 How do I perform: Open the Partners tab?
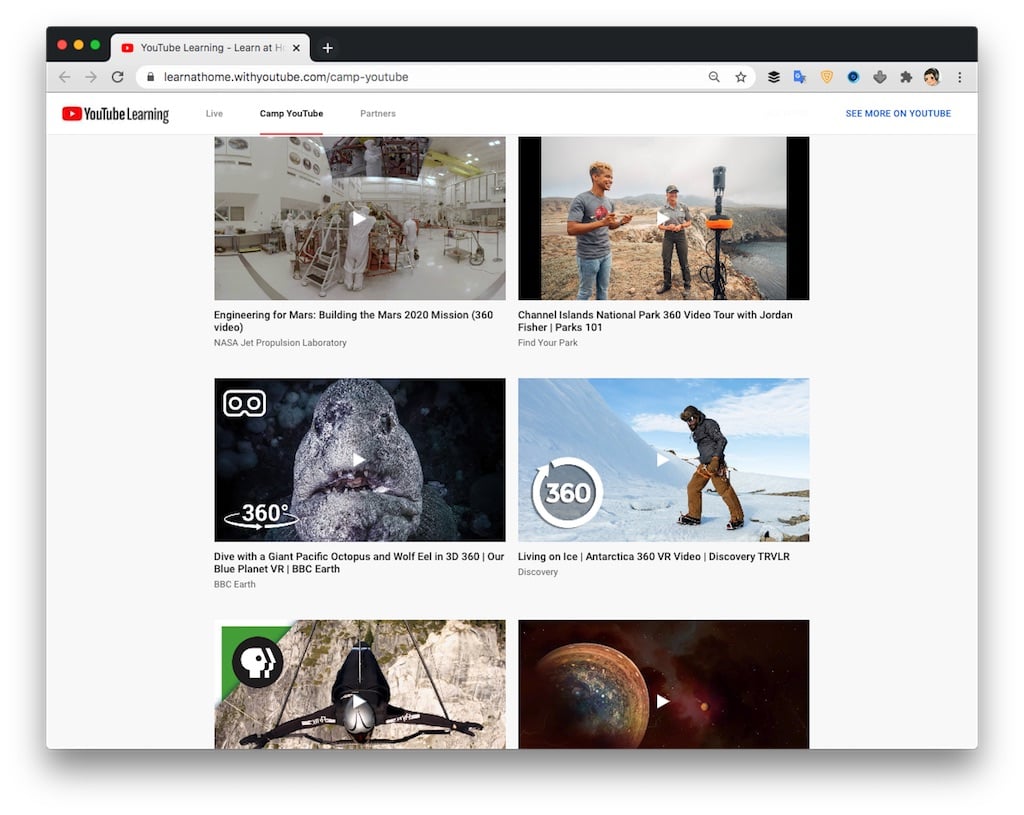pos(377,114)
